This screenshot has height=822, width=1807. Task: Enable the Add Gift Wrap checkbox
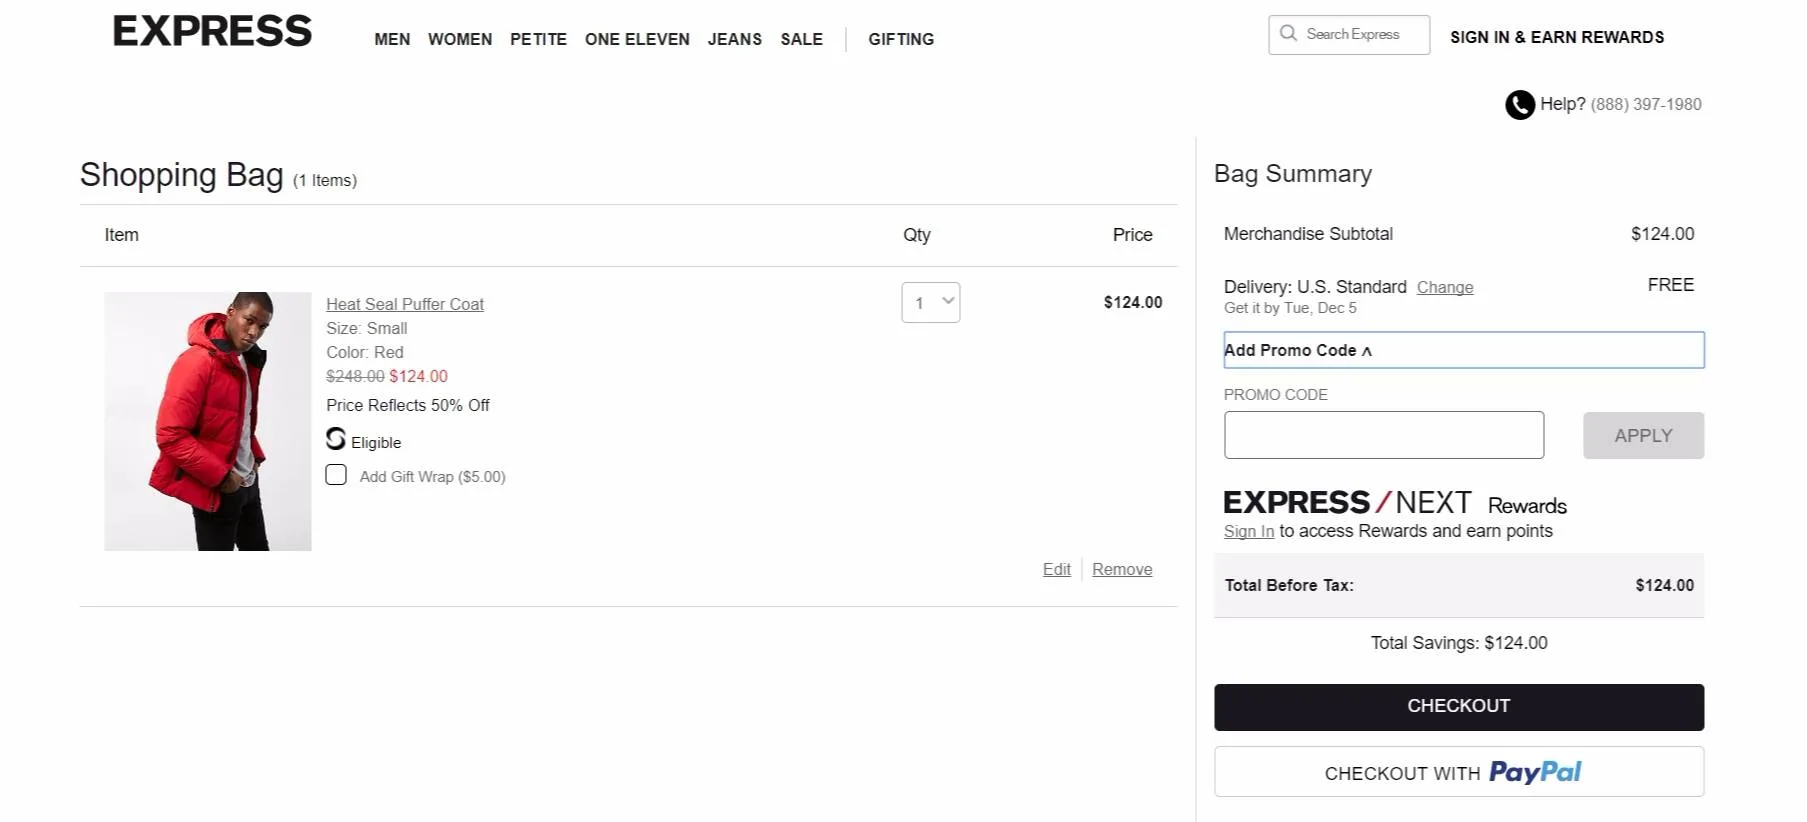pos(336,475)
